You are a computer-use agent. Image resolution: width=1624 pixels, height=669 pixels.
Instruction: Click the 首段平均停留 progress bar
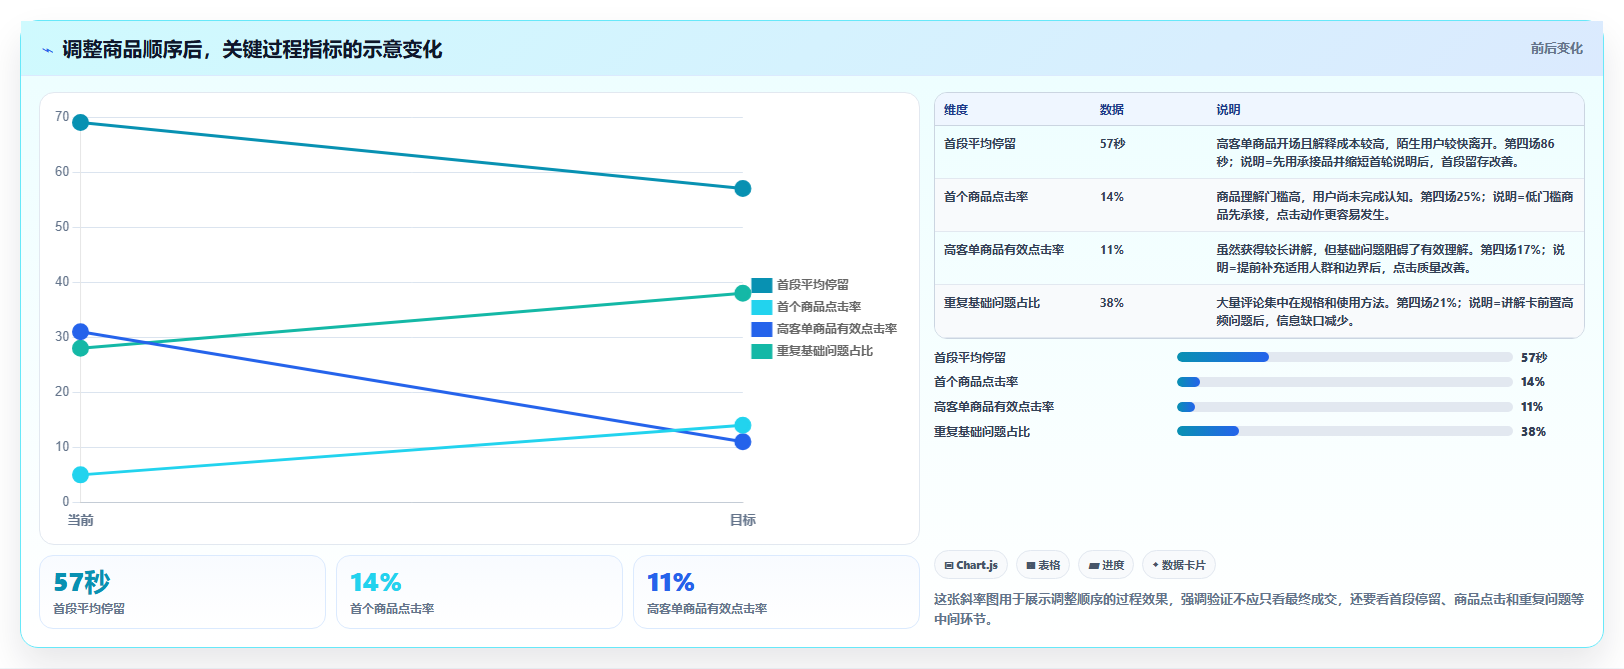1345,357
